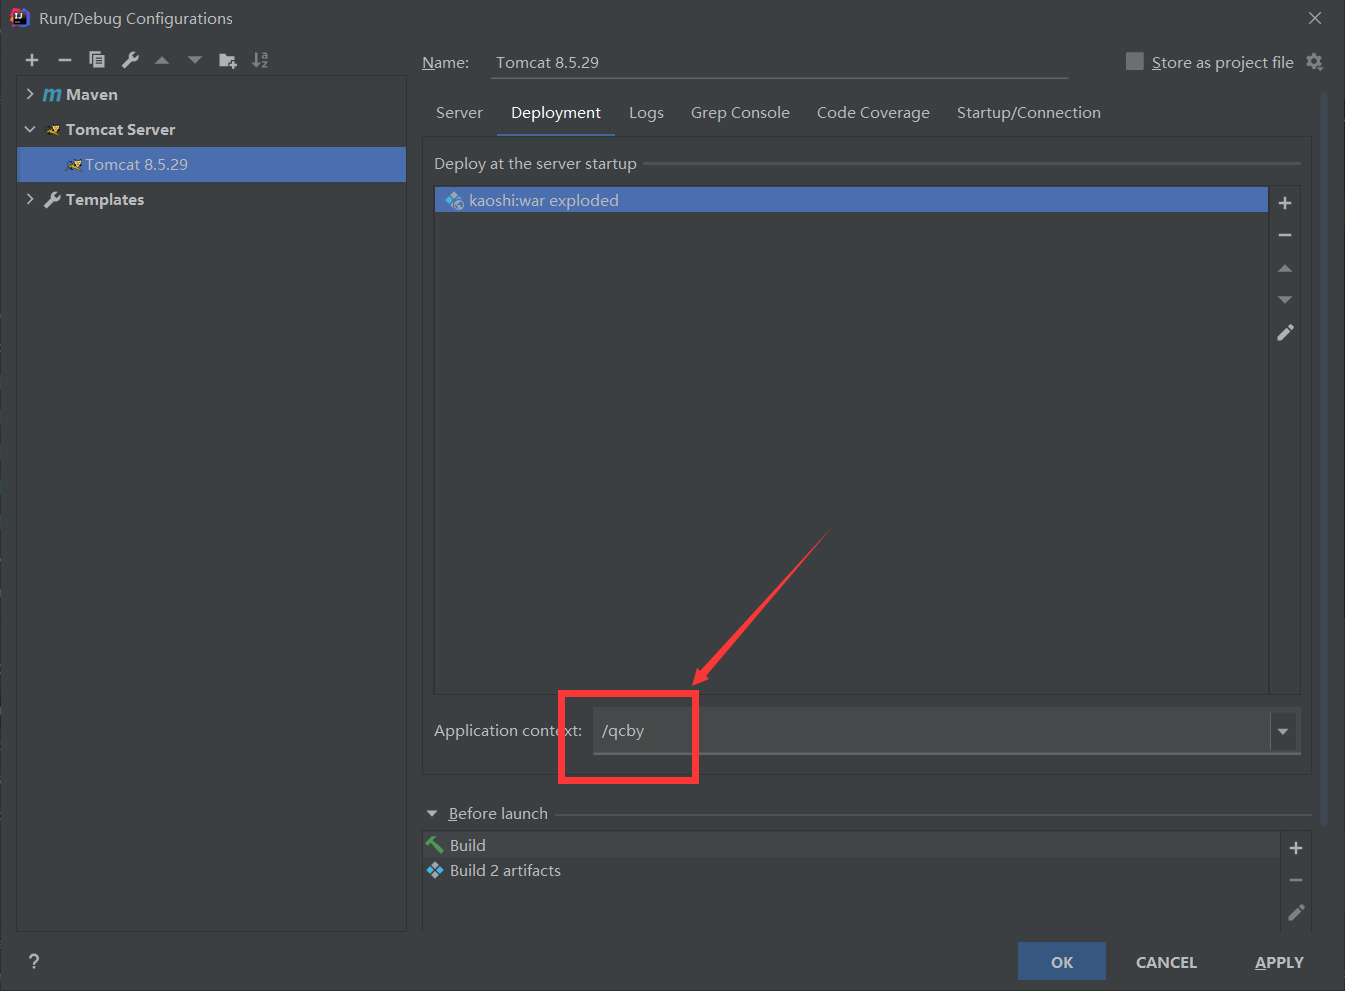The height and width of the screenshot is (991, 1345).
Task: Click the APPLY button
Action: coord(1279,962)
